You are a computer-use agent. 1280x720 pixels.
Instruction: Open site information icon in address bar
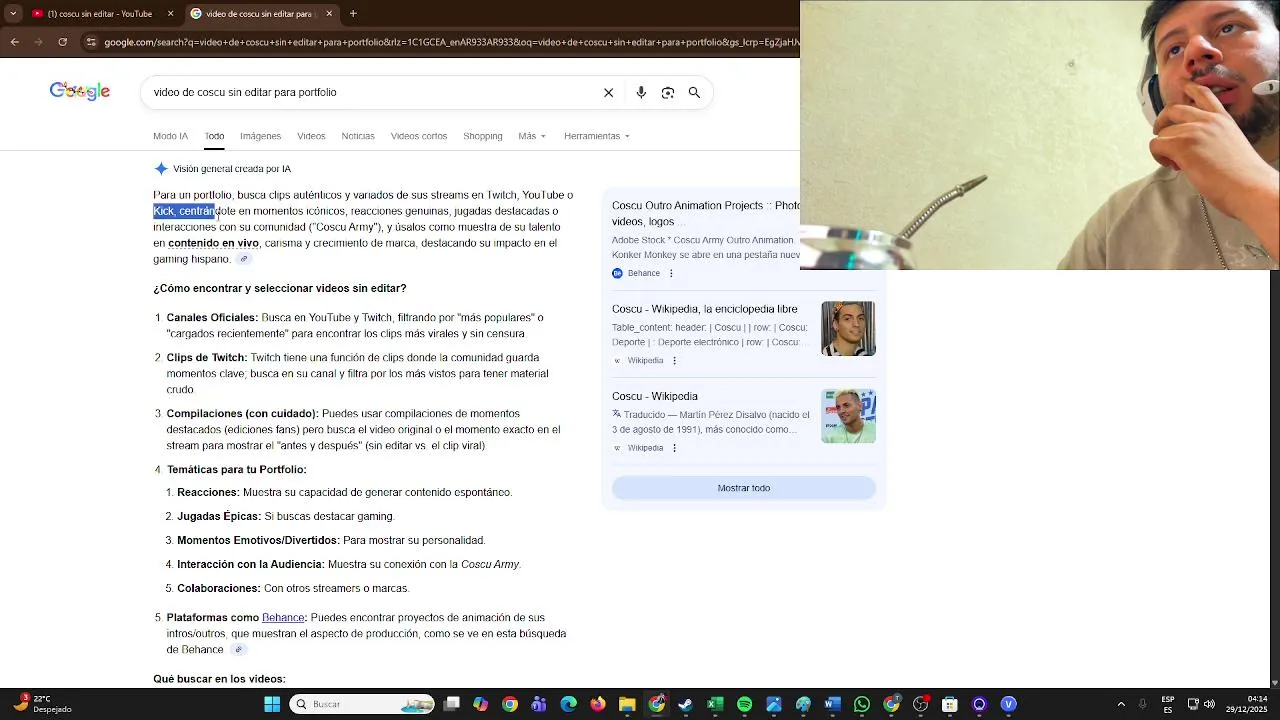click(x=91, y=42)
